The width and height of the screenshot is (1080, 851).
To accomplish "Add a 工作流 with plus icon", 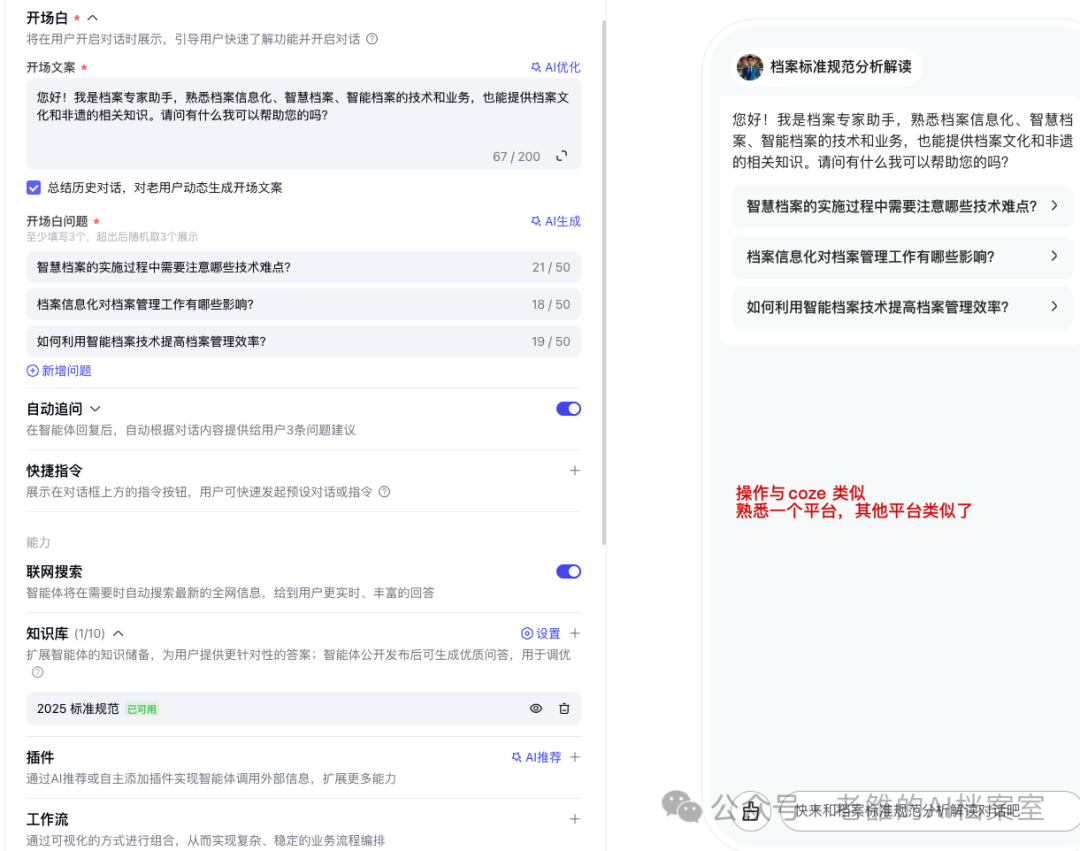I will coord(574,819).
